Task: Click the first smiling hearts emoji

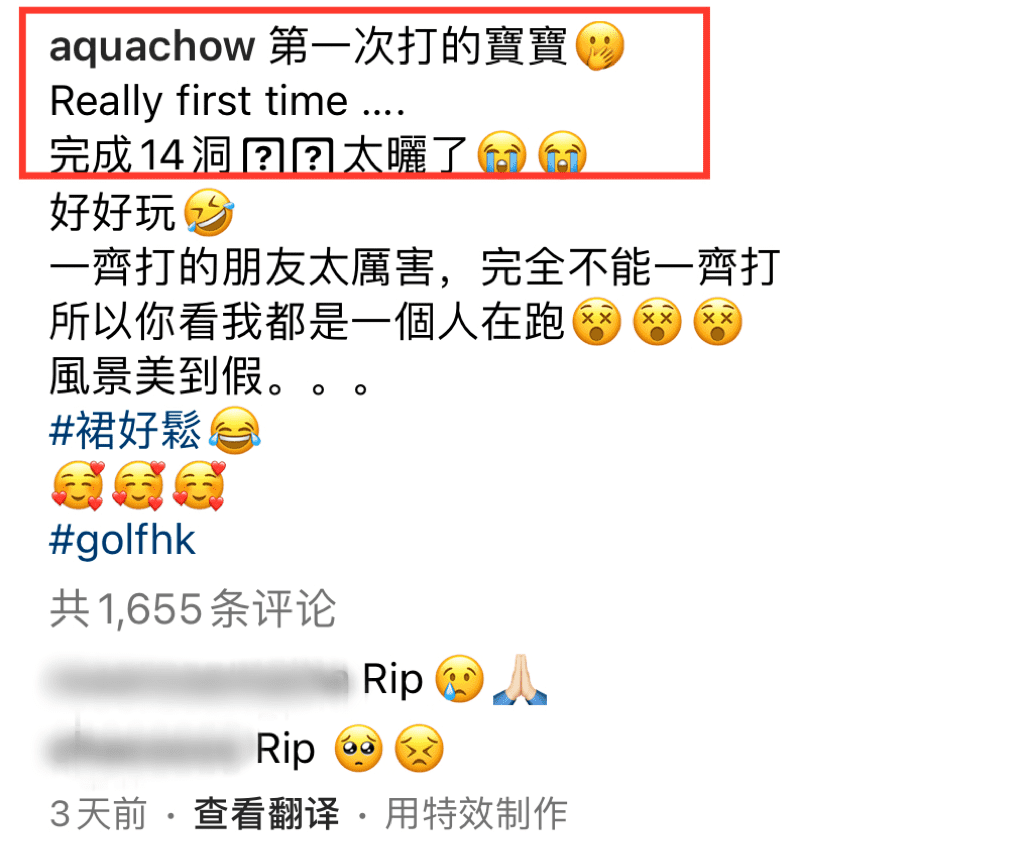Action: (x=78, y=485)
